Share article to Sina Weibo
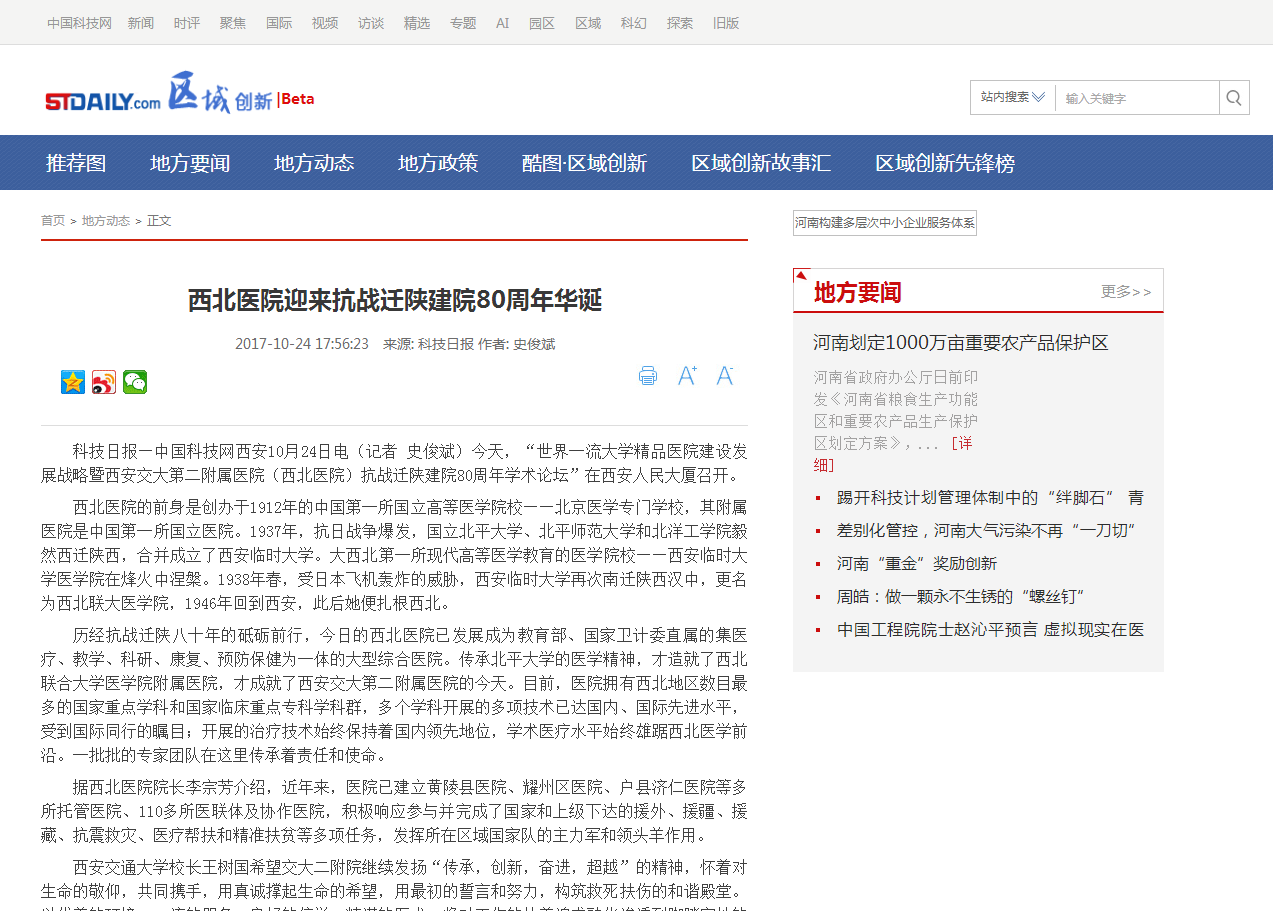The image size is (1273, 911). (104, 382)
